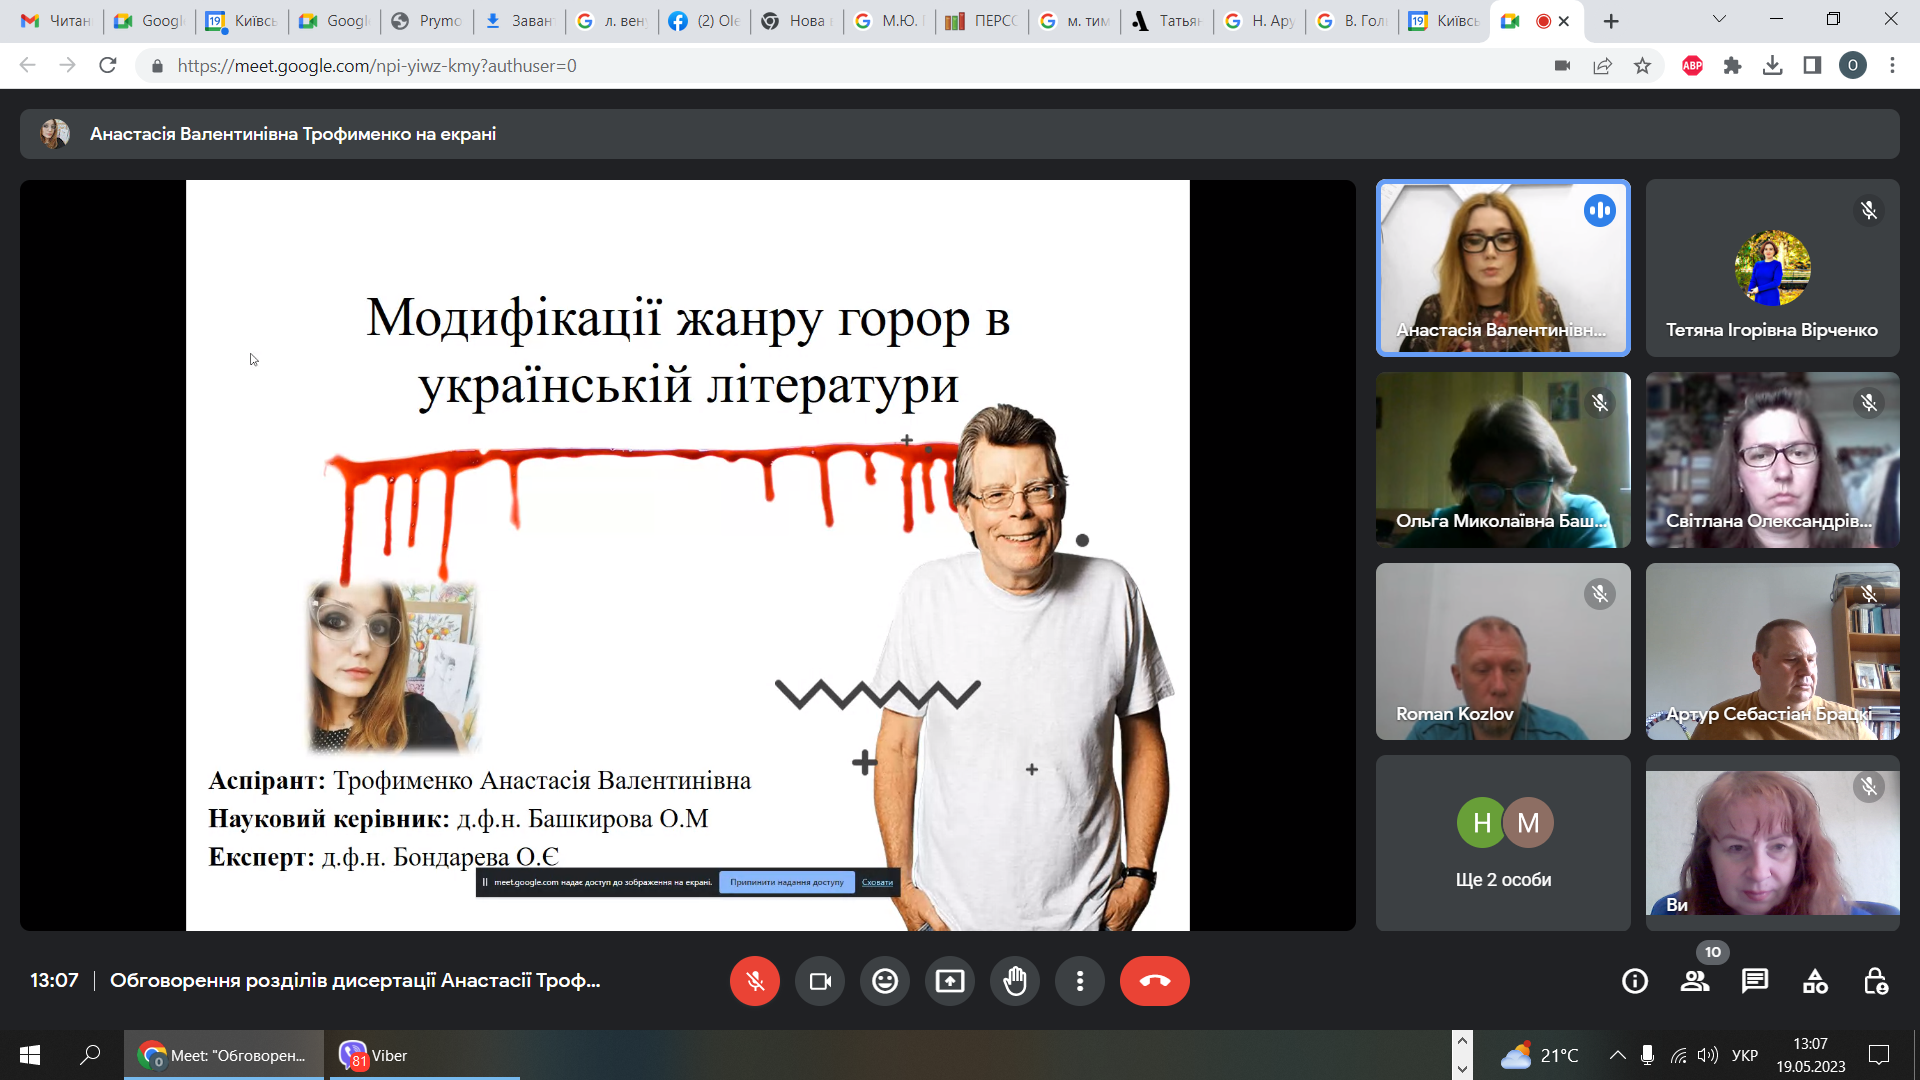This screenshot has width=1920, height=1080.
Task: Hang up the call with red button
Action: coord(1154,981)
